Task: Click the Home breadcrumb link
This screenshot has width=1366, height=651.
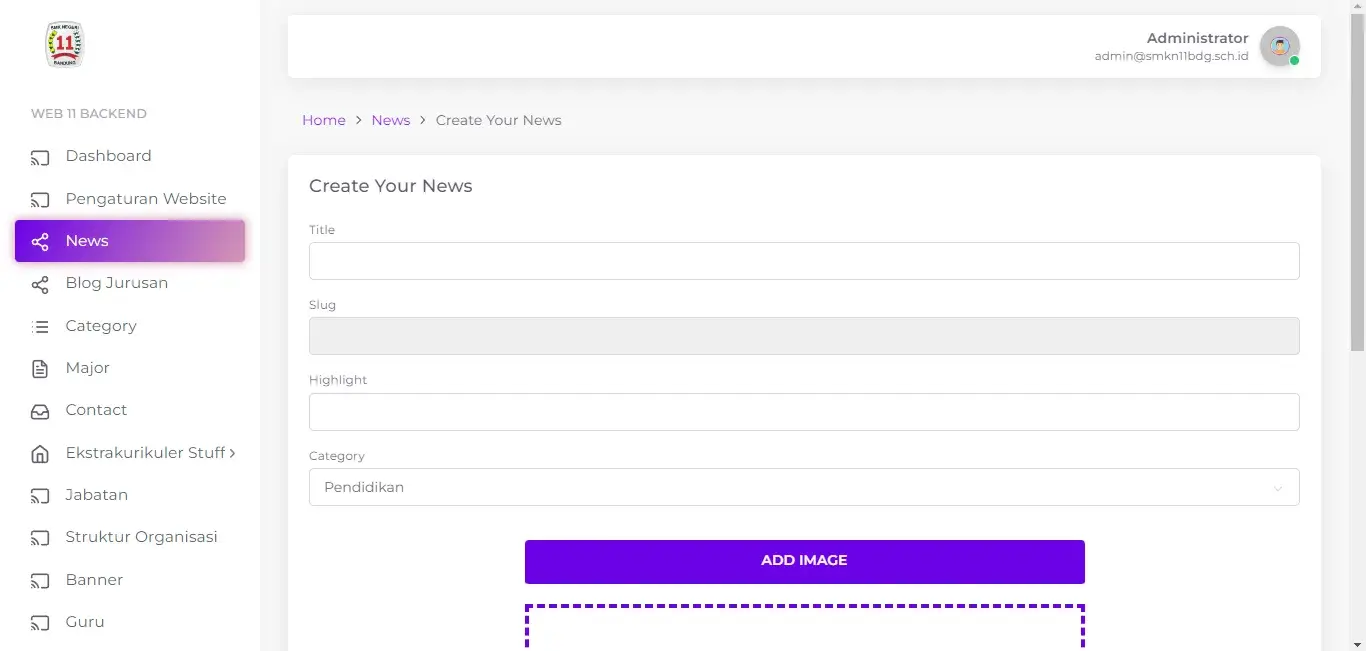Action: (324, 120)
